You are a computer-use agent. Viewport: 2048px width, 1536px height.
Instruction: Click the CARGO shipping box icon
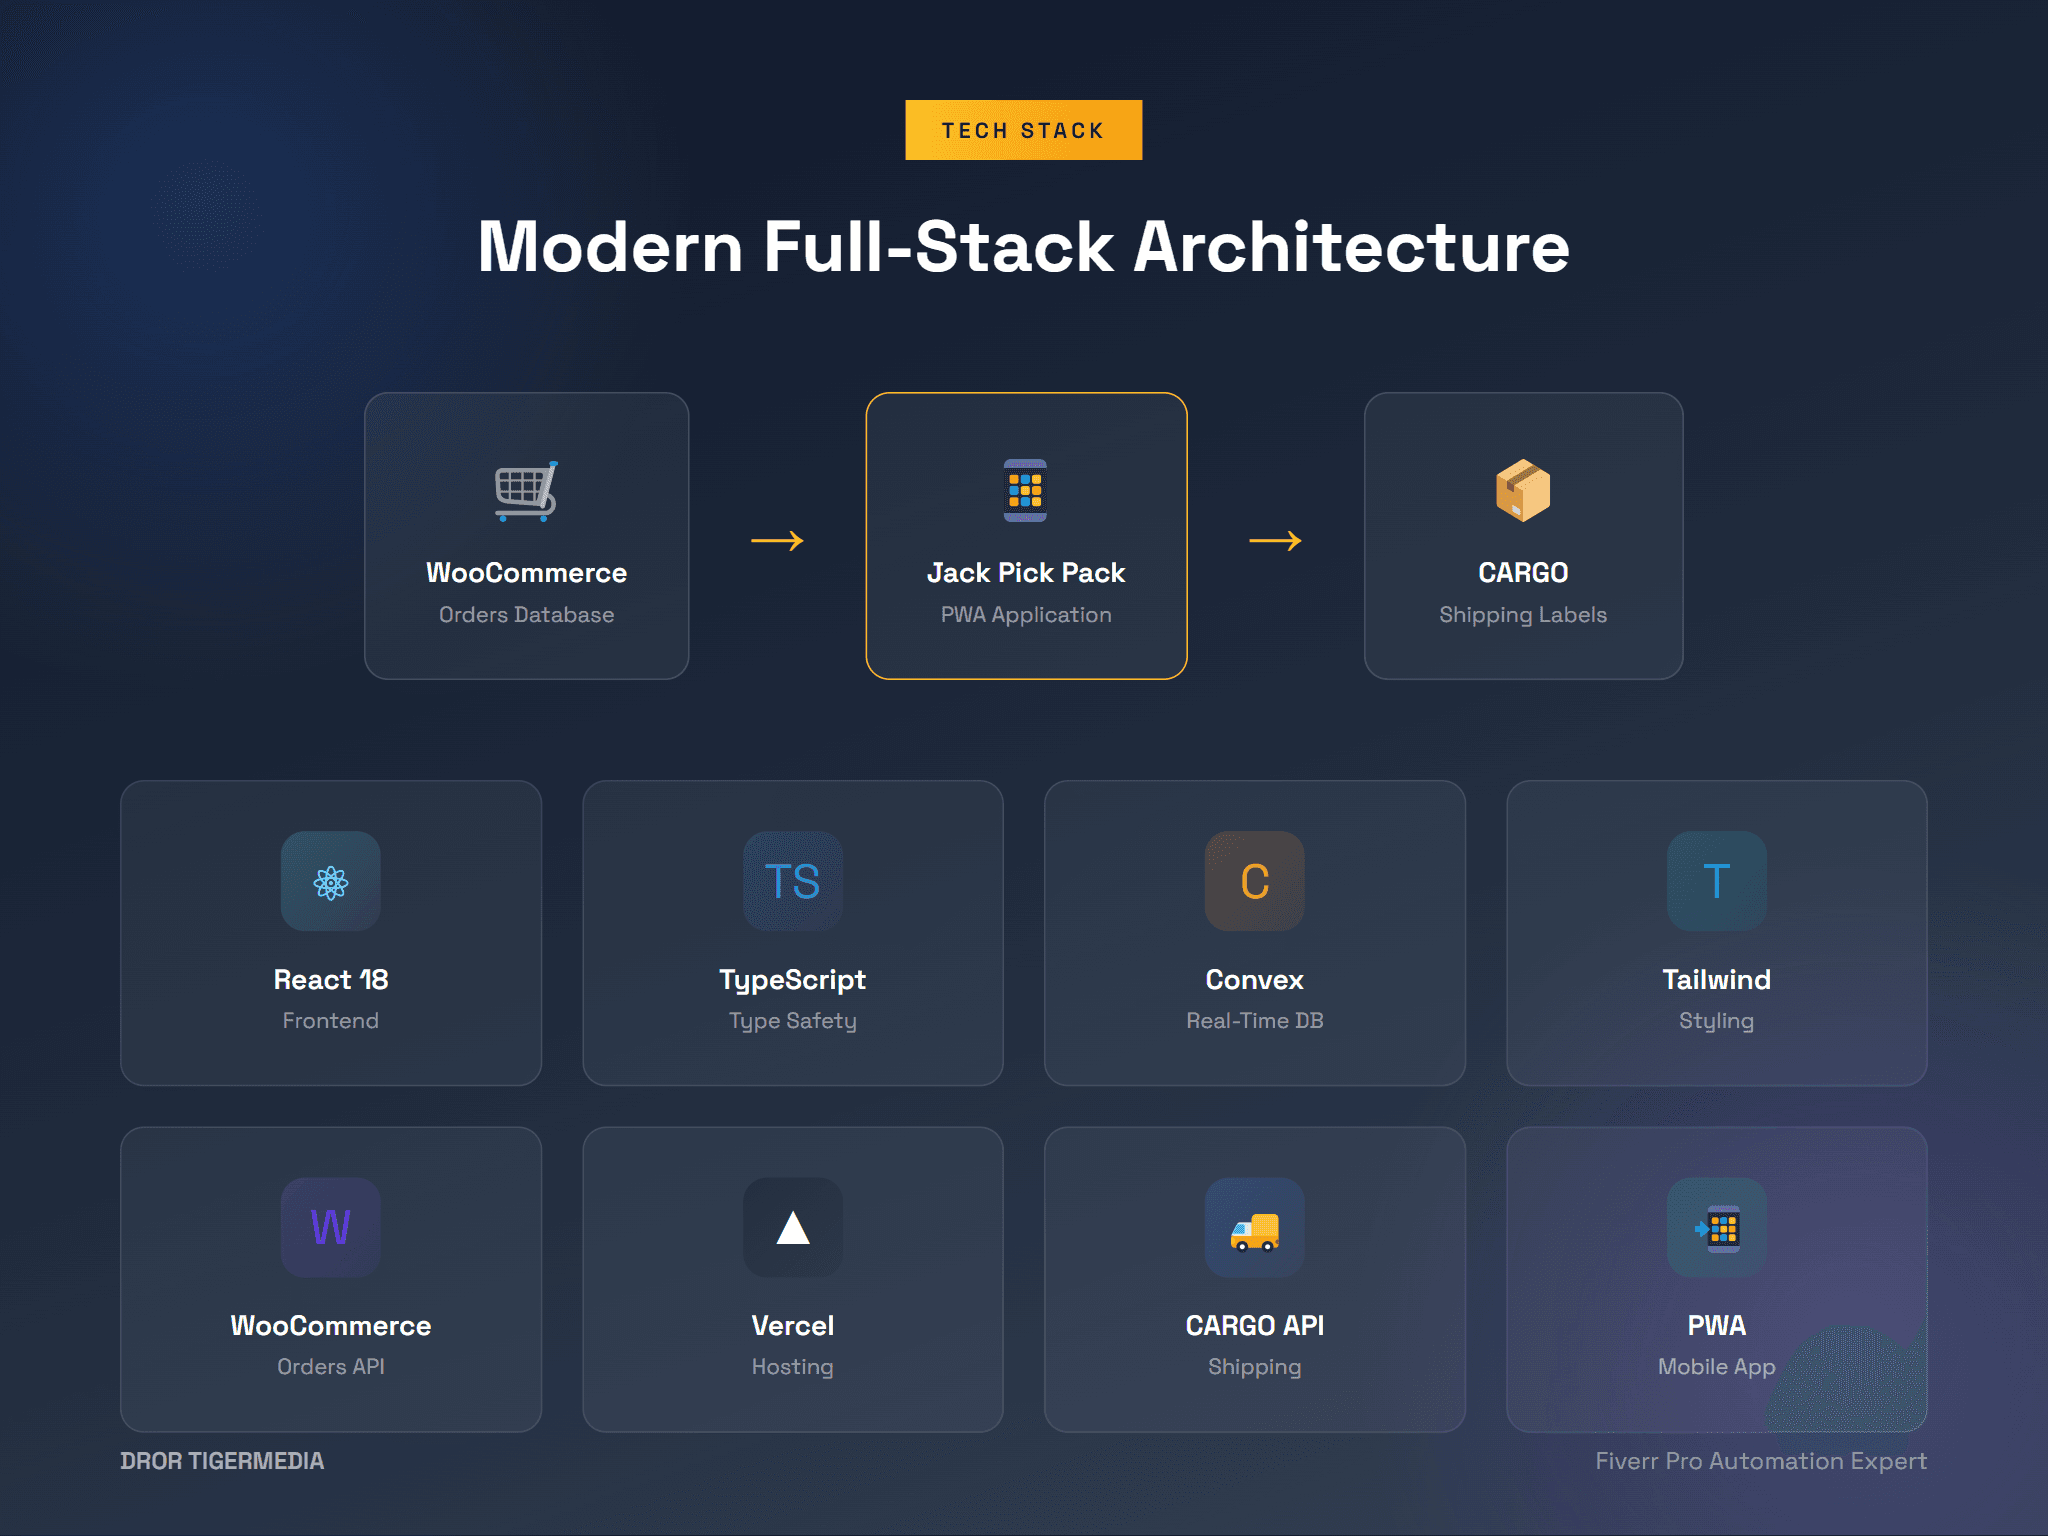pyautogui.click(x=1523, y=492)
